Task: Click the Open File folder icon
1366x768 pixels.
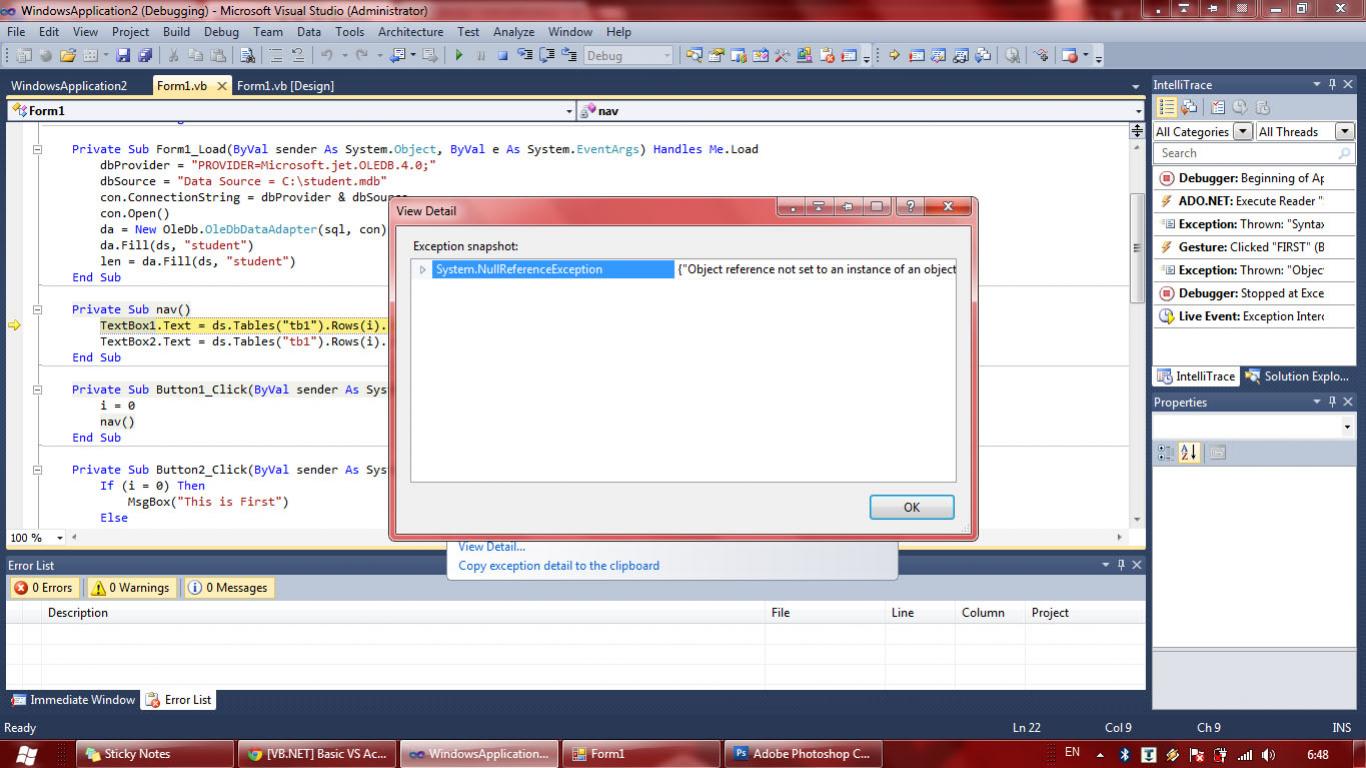Action: point(67,56)
